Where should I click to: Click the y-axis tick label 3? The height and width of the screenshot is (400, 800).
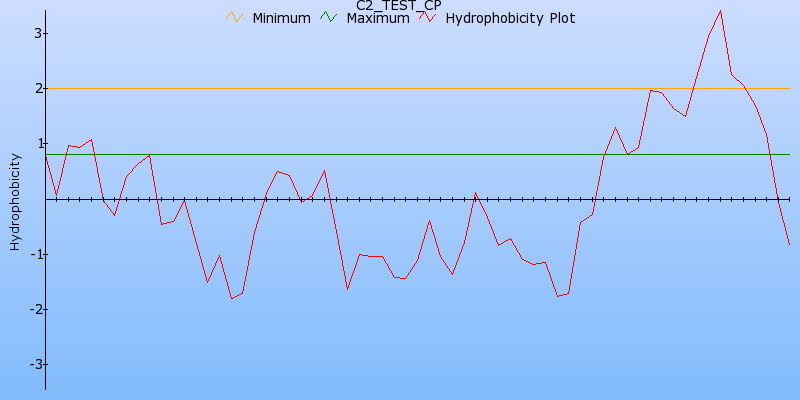[35, 34]
